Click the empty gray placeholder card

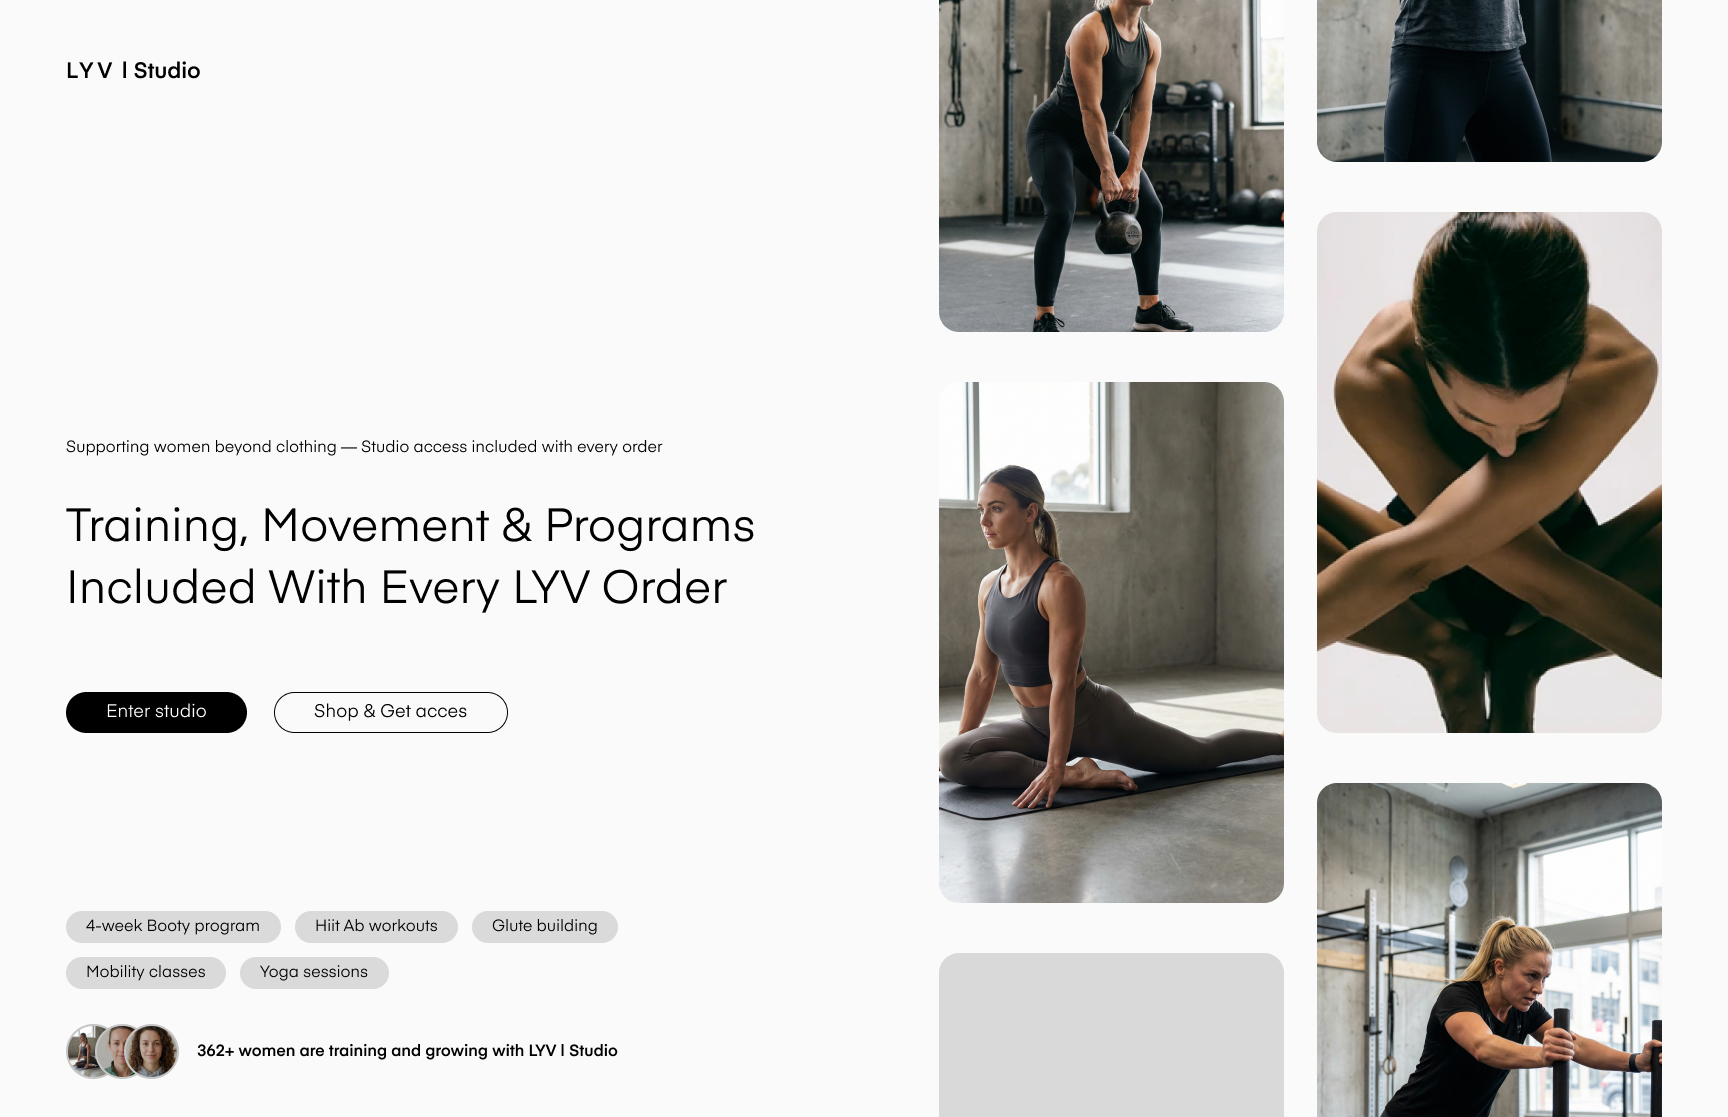pyautogui.click(x=1111, y=1035)
